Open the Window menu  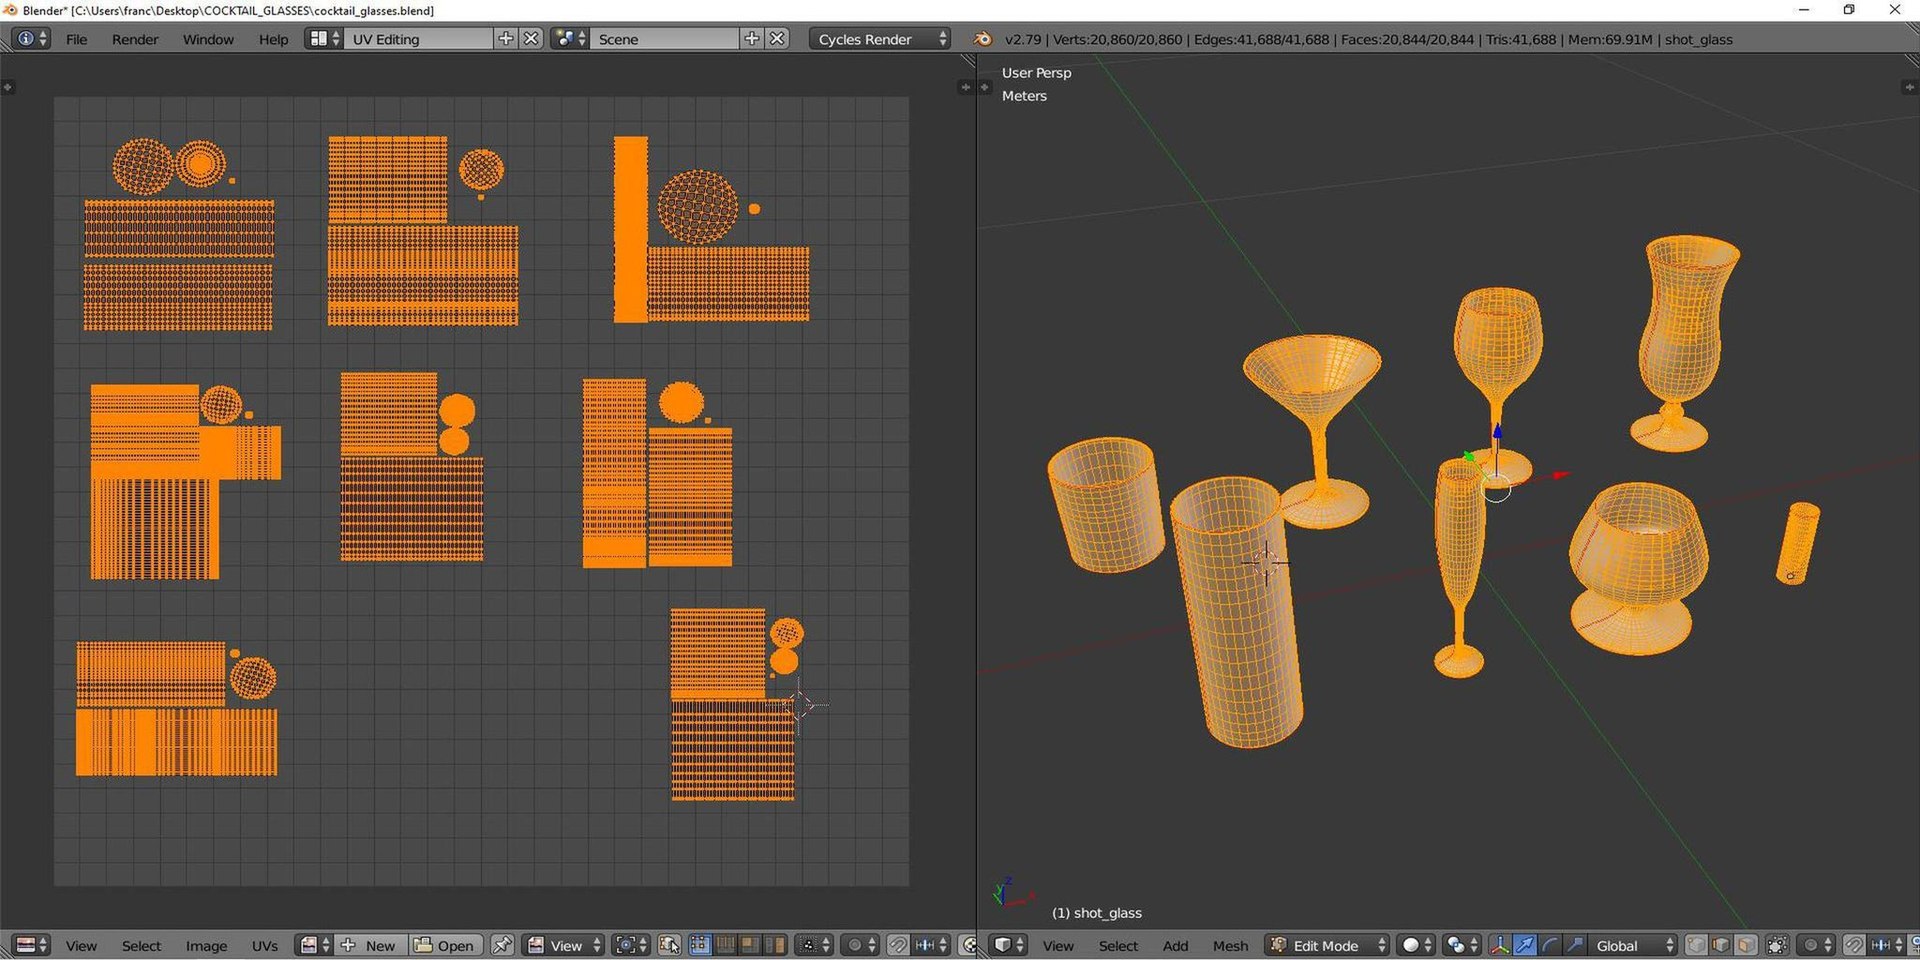coord(208,39)
